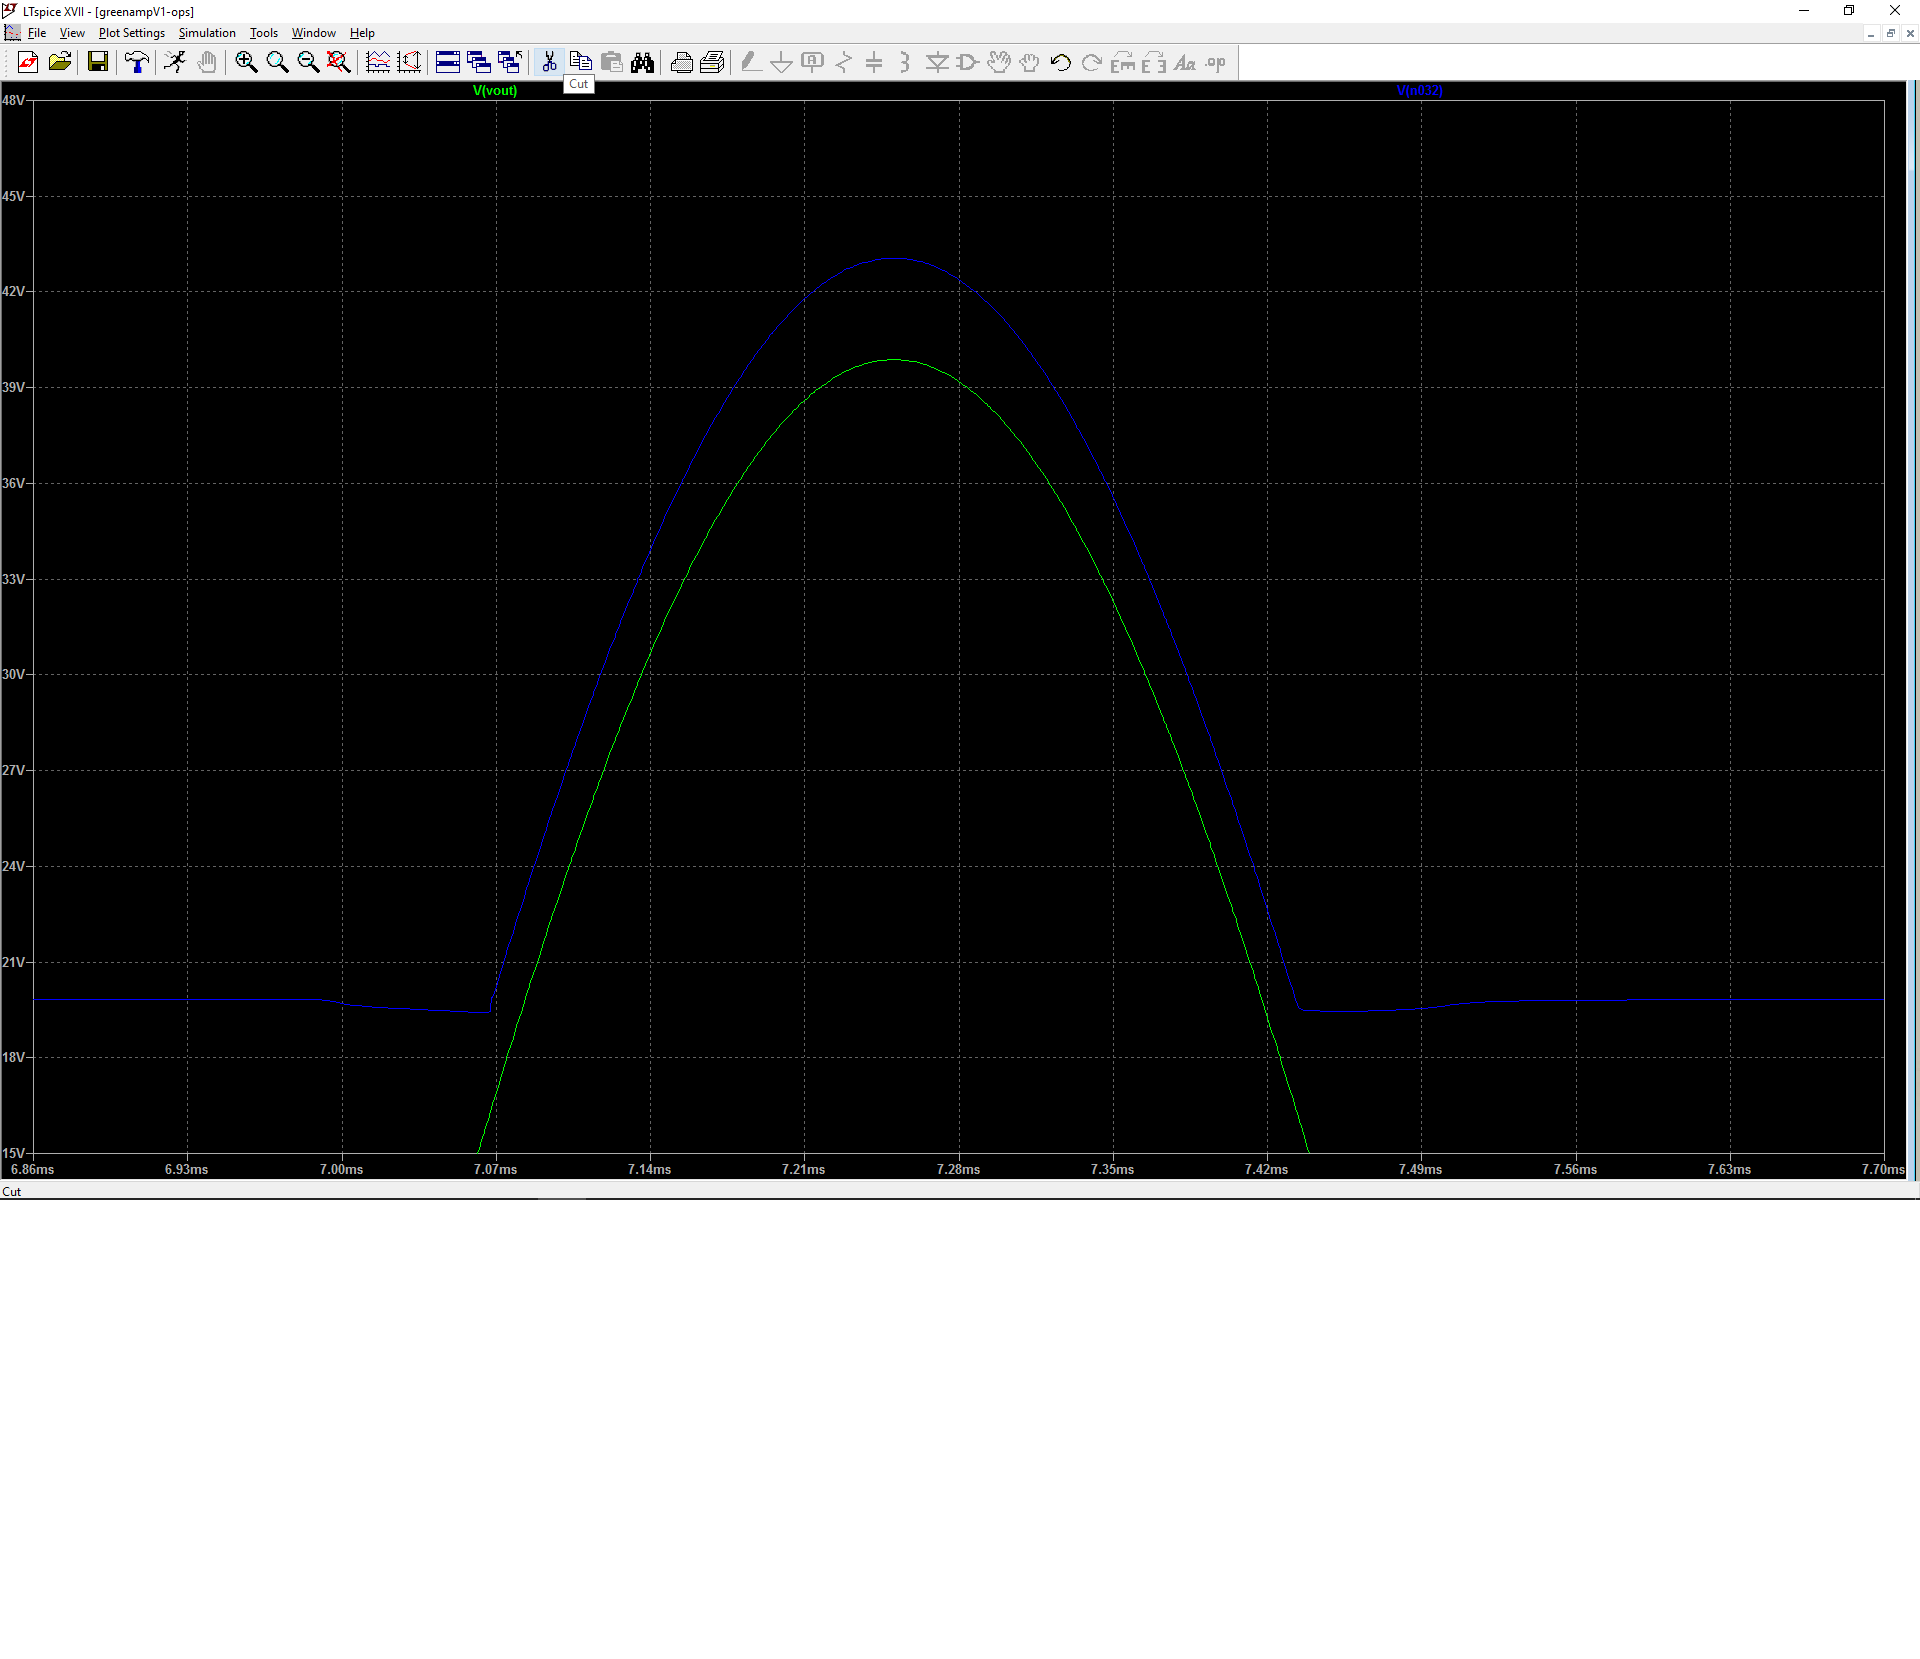Viewport: 1920px width, 1659px height.
Task: Click the Text Aa icon
Action: pos(1185,62)
